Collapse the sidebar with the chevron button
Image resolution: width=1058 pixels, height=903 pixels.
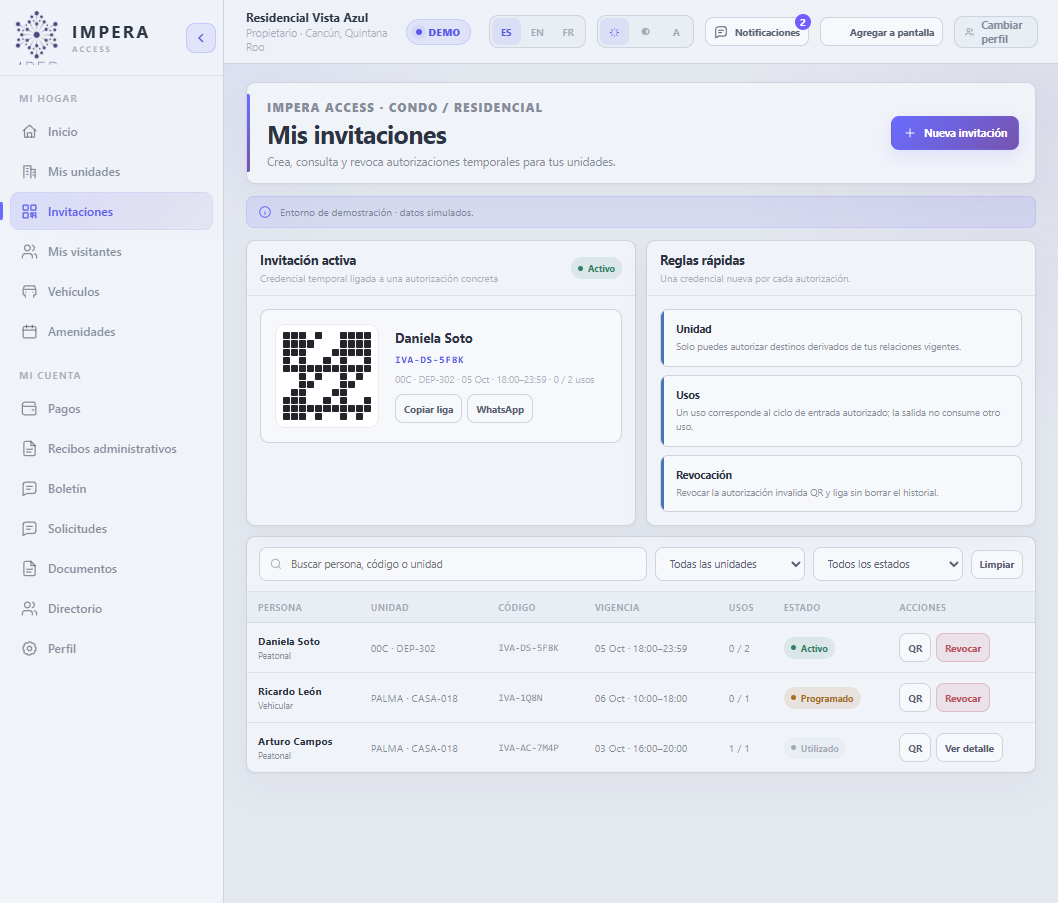pos(200,38)
